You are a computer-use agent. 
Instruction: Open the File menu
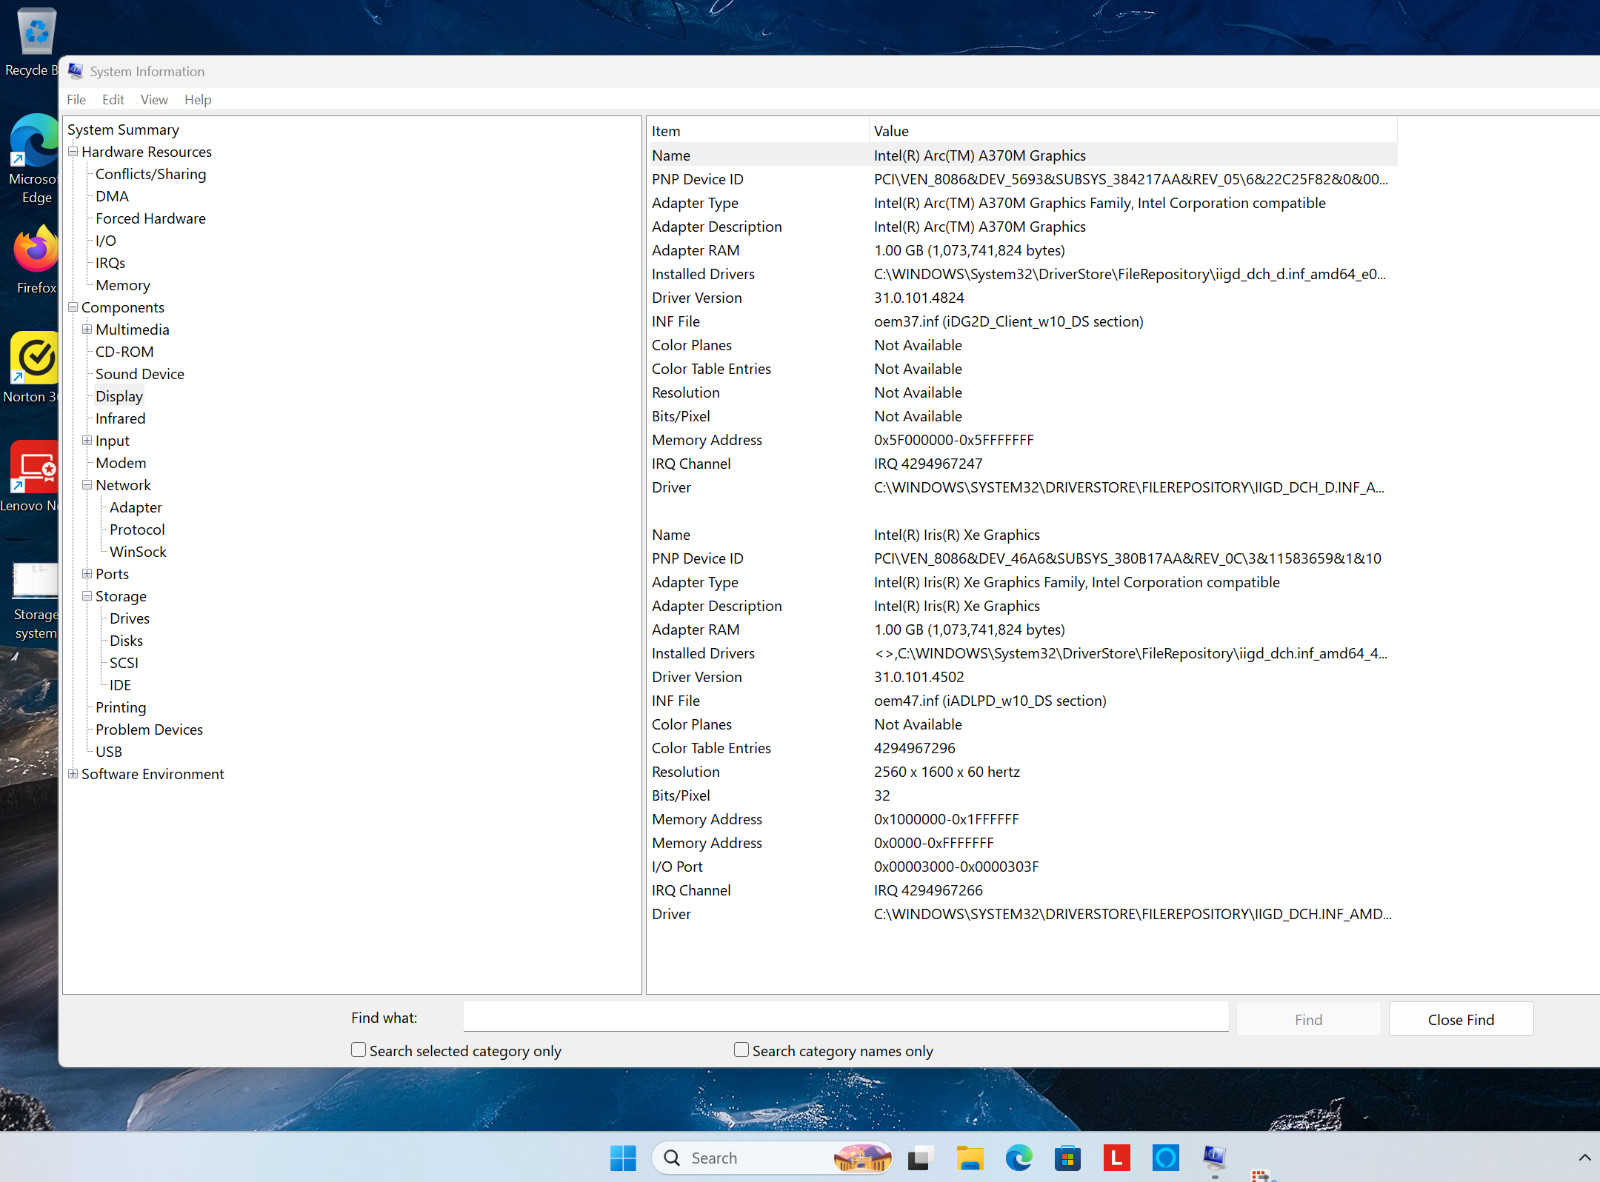coord(76,100)
